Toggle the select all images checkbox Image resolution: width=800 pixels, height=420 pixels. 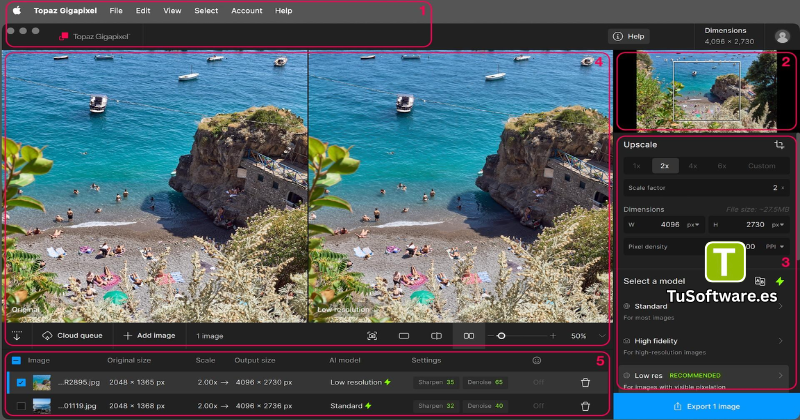coord(16,360)
